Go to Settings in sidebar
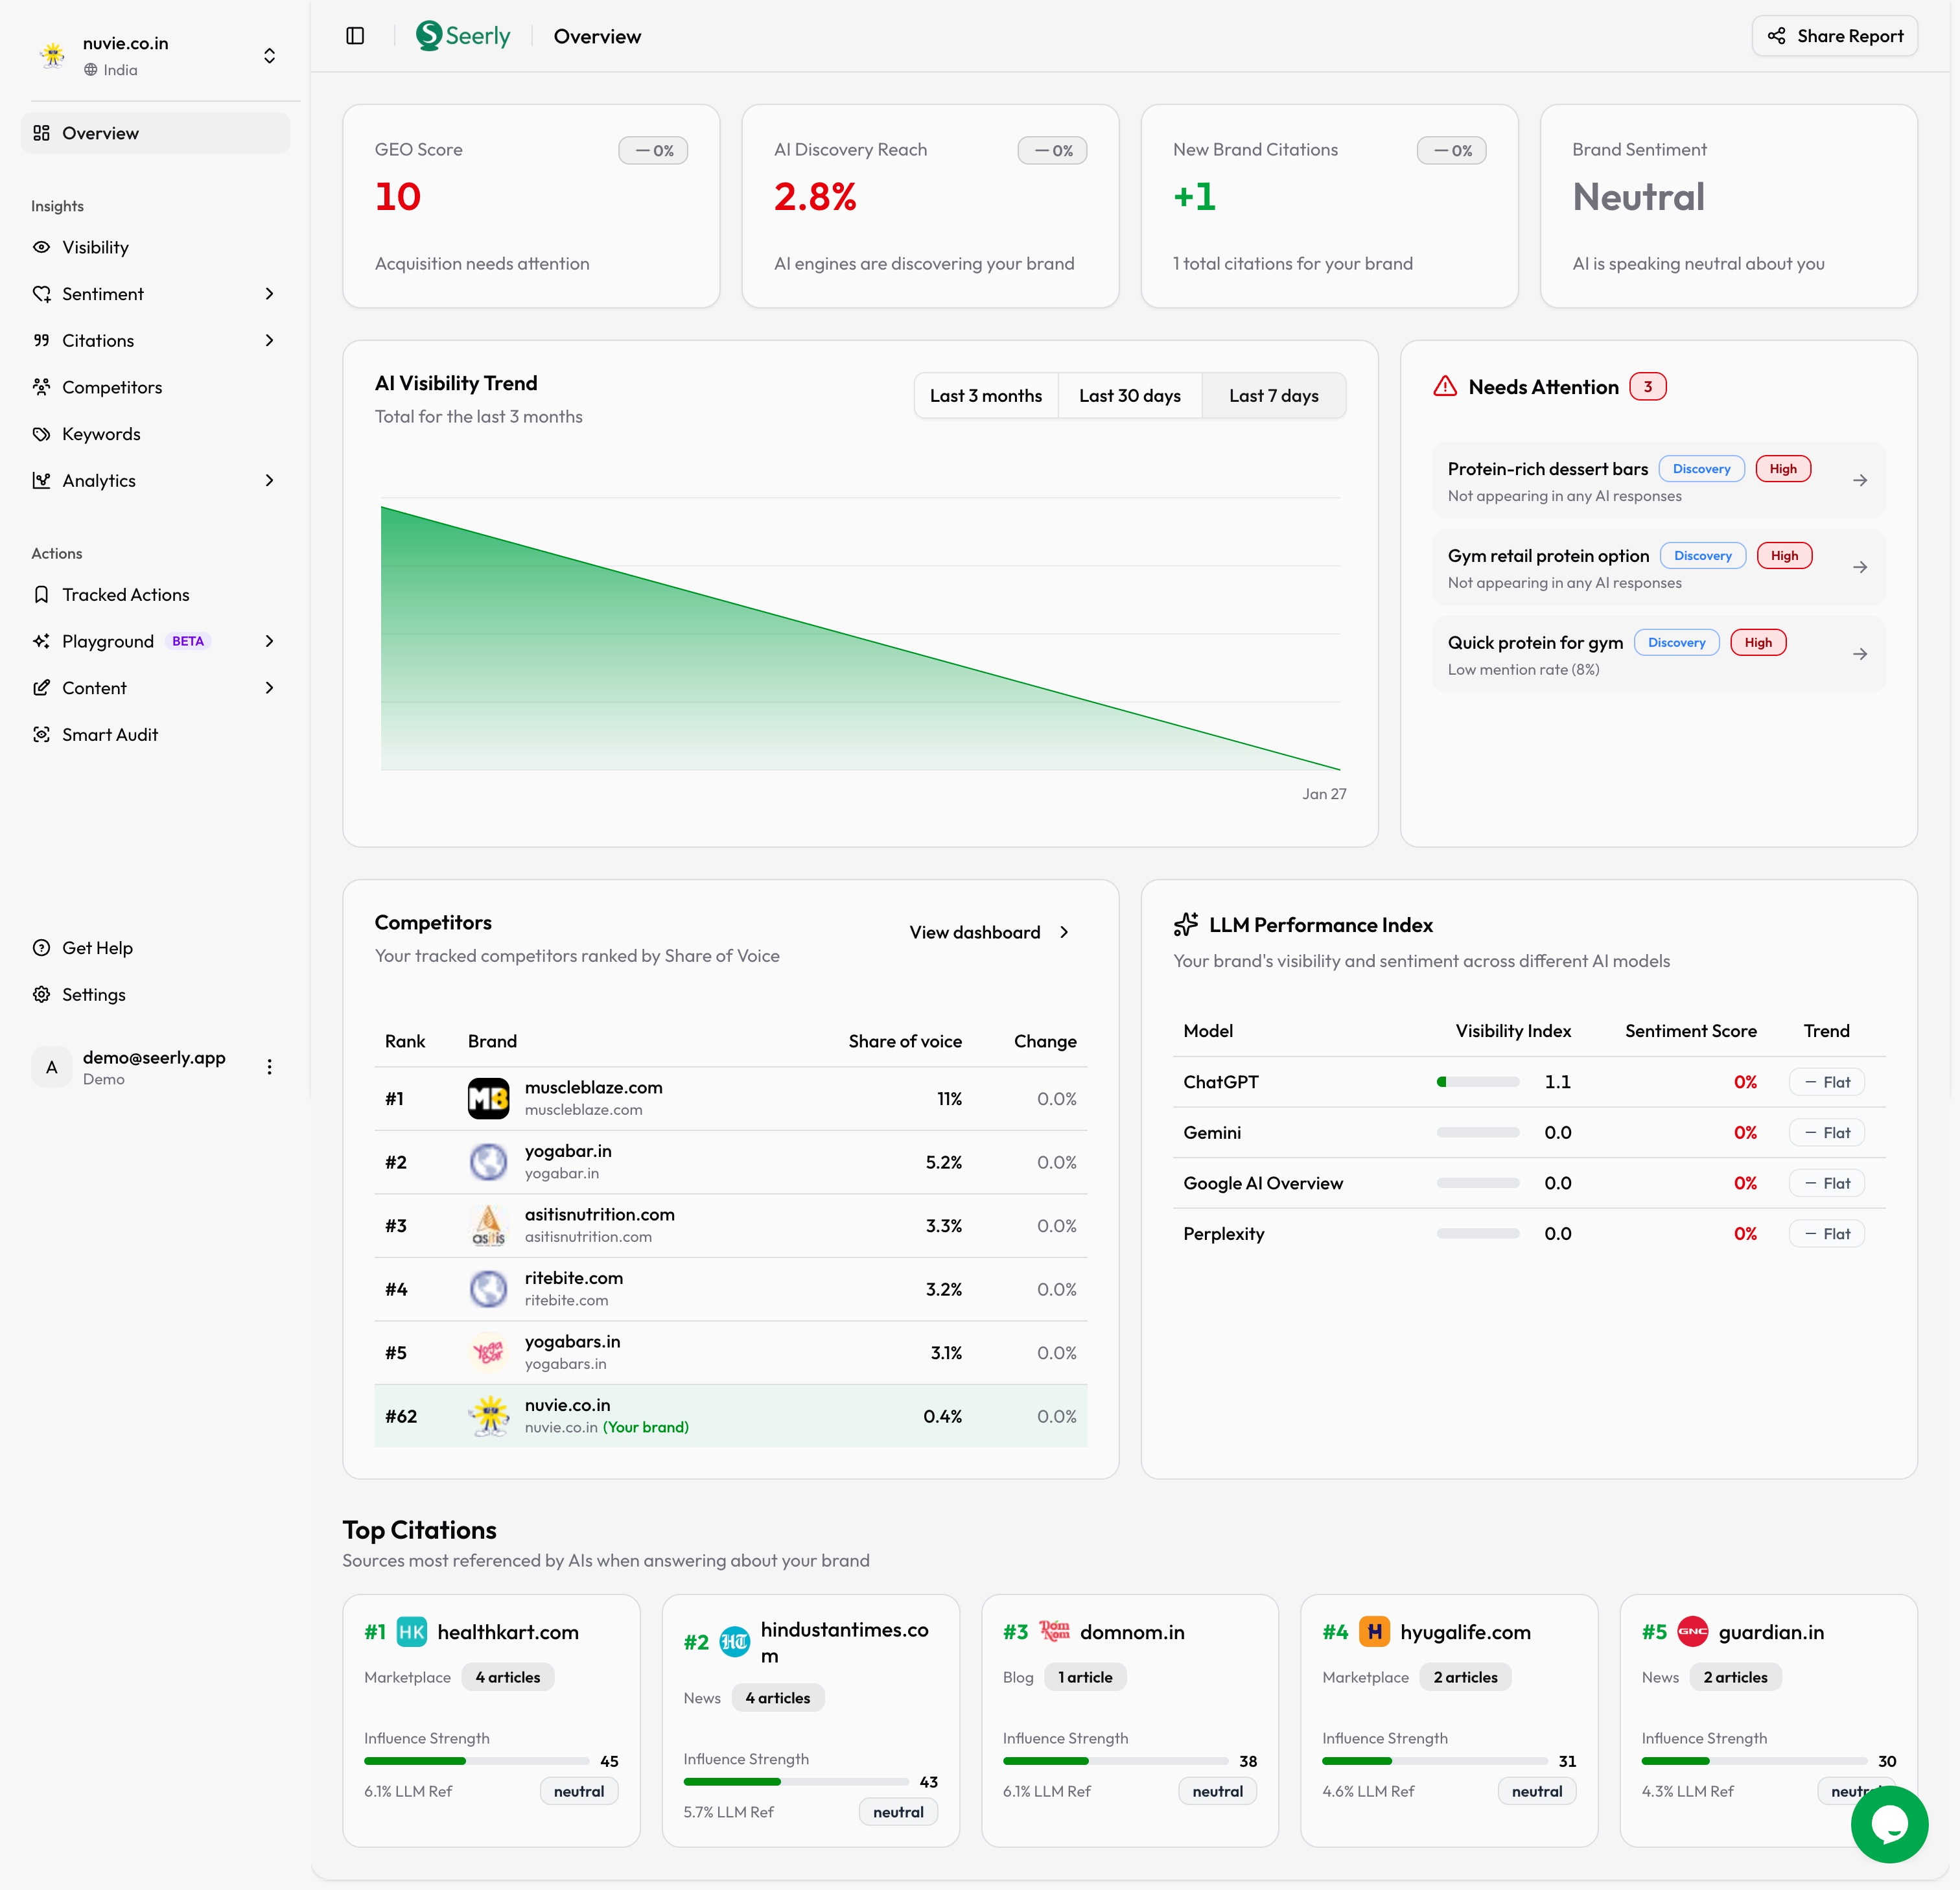Viewport: 1960px width, 1890px height. (93, 995)
